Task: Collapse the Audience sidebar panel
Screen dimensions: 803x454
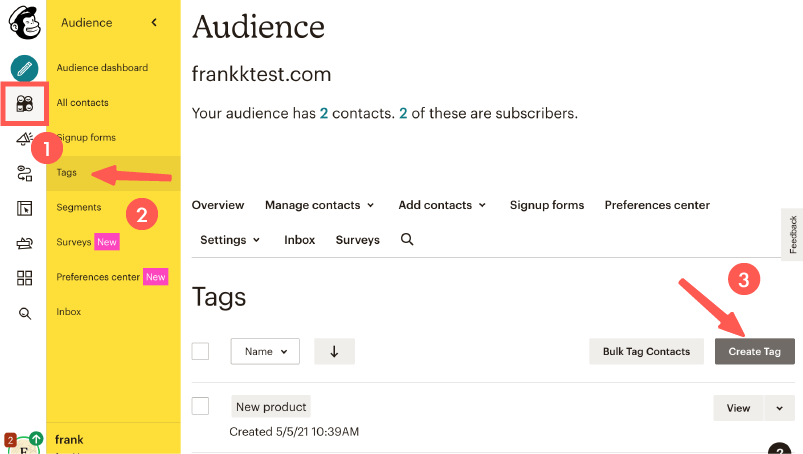Action: (154, 22)
